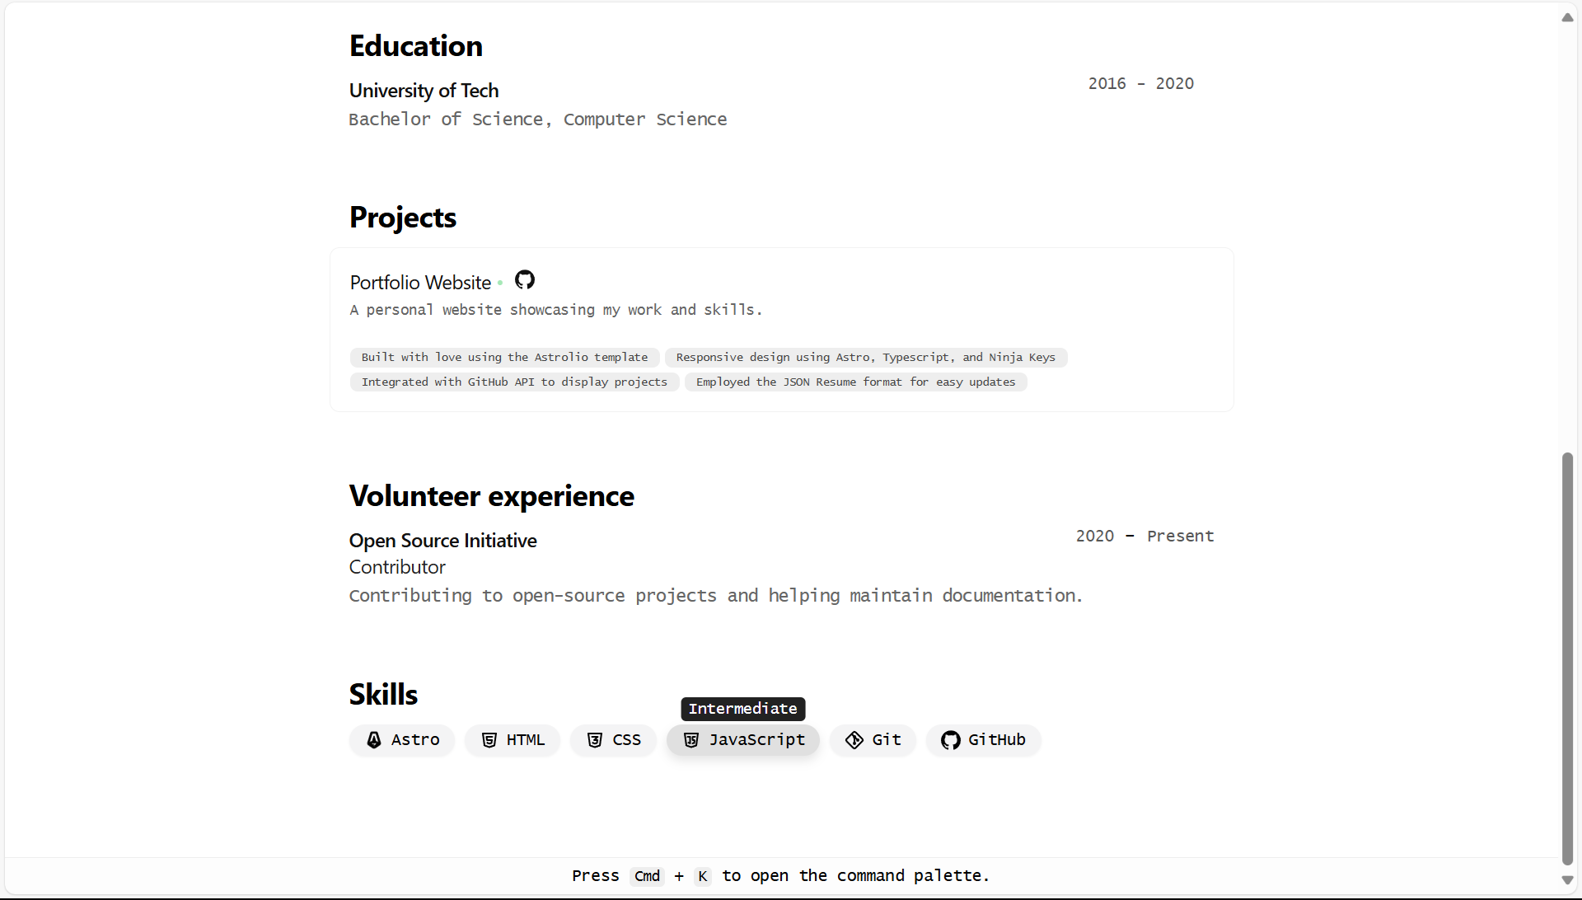Select the Astro skill badge
Screen dimensions: 1582x900
[402, 740]
